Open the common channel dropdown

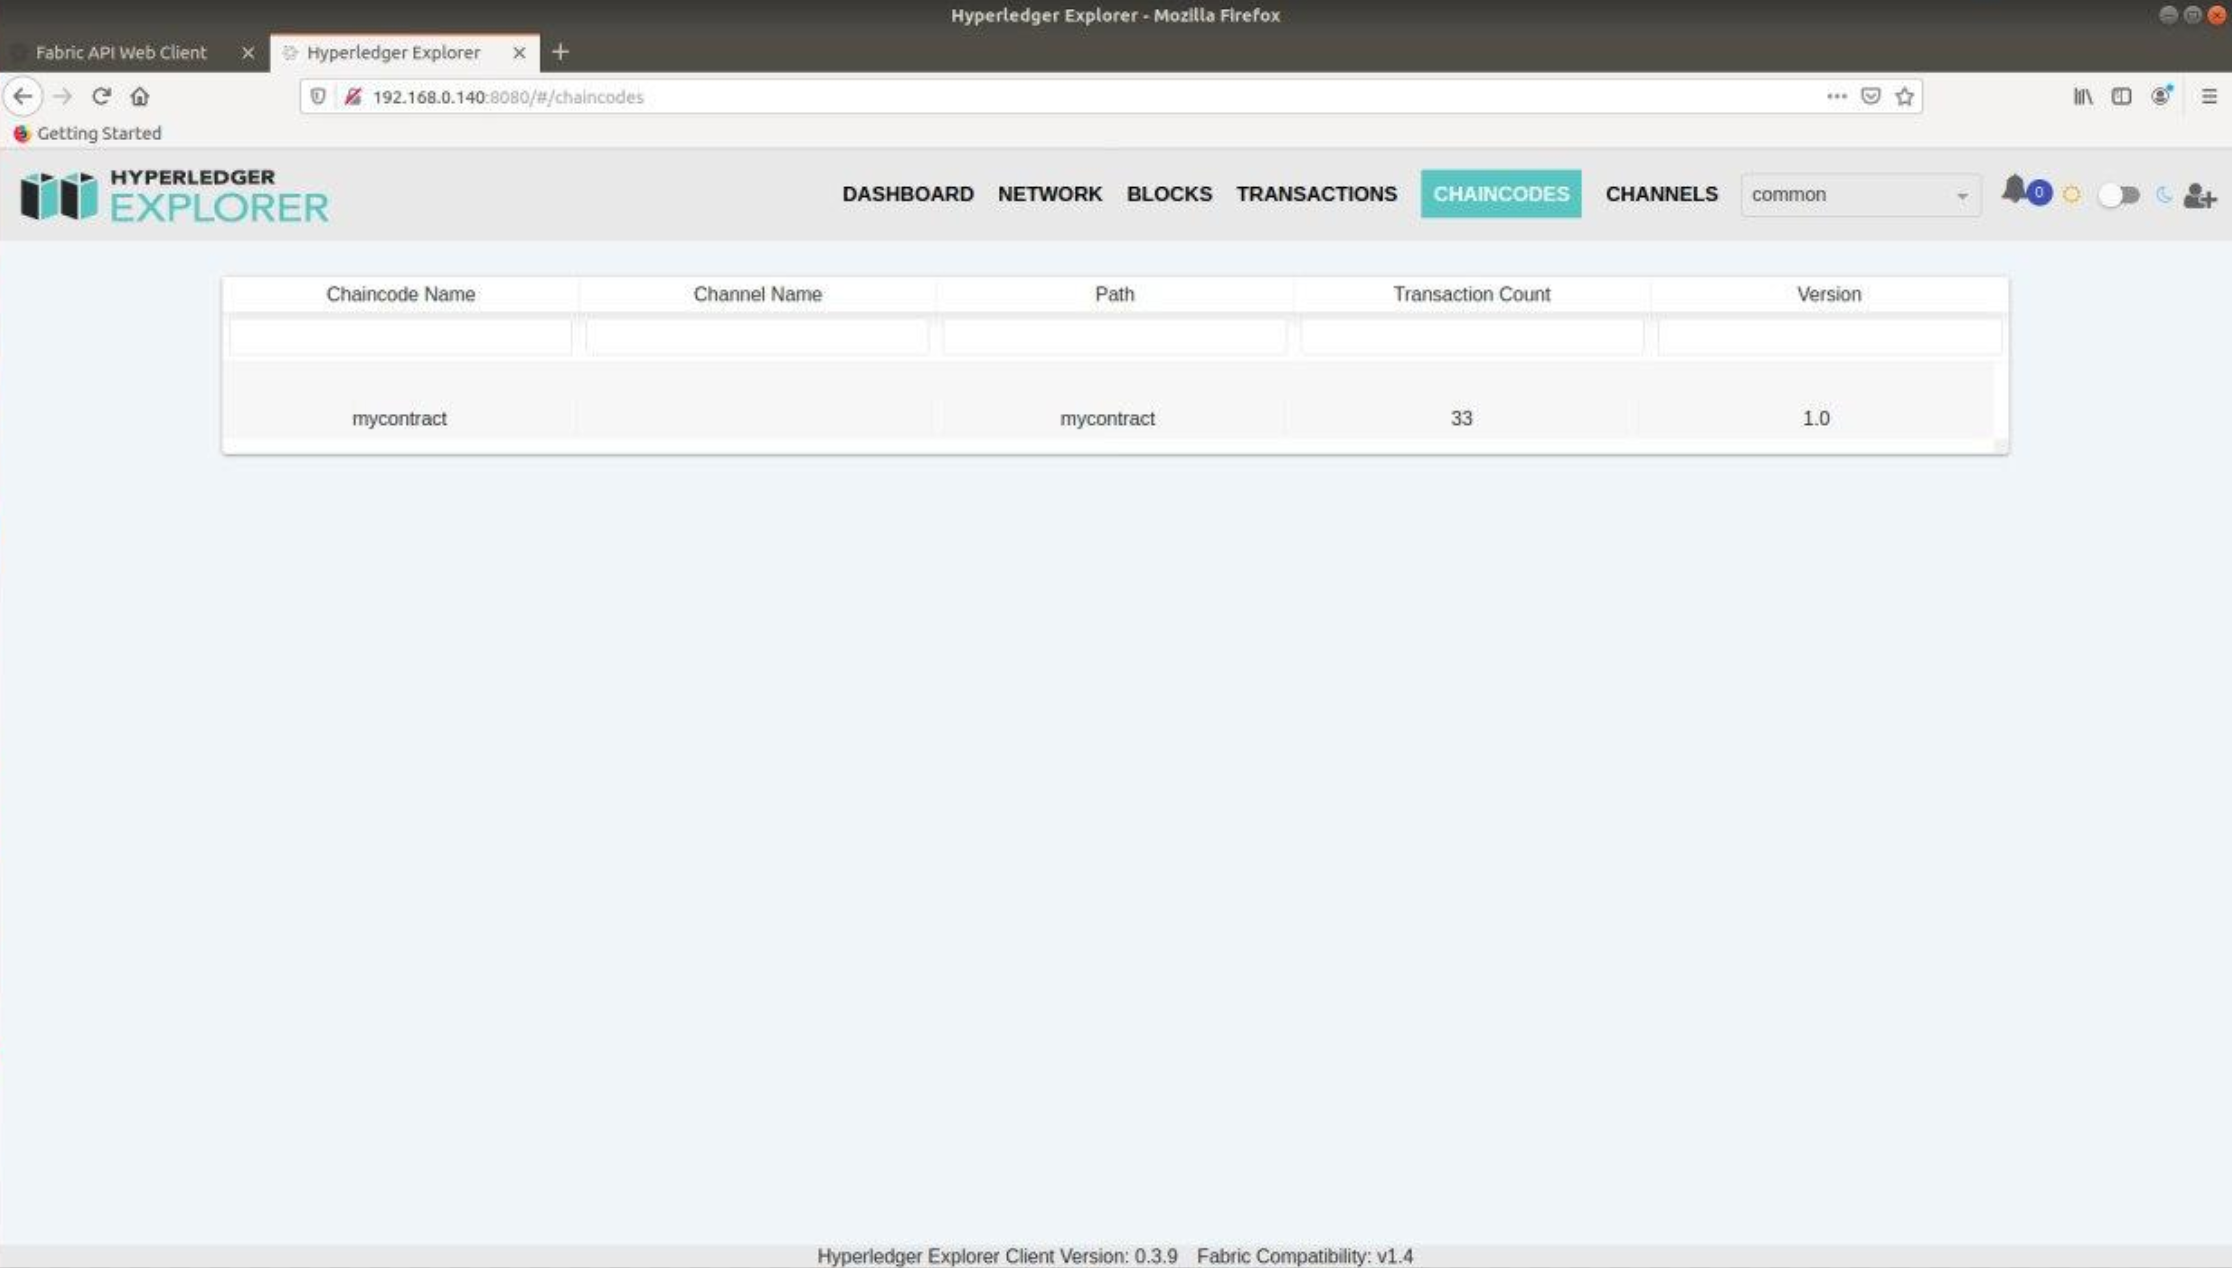tap(1859, 196)
